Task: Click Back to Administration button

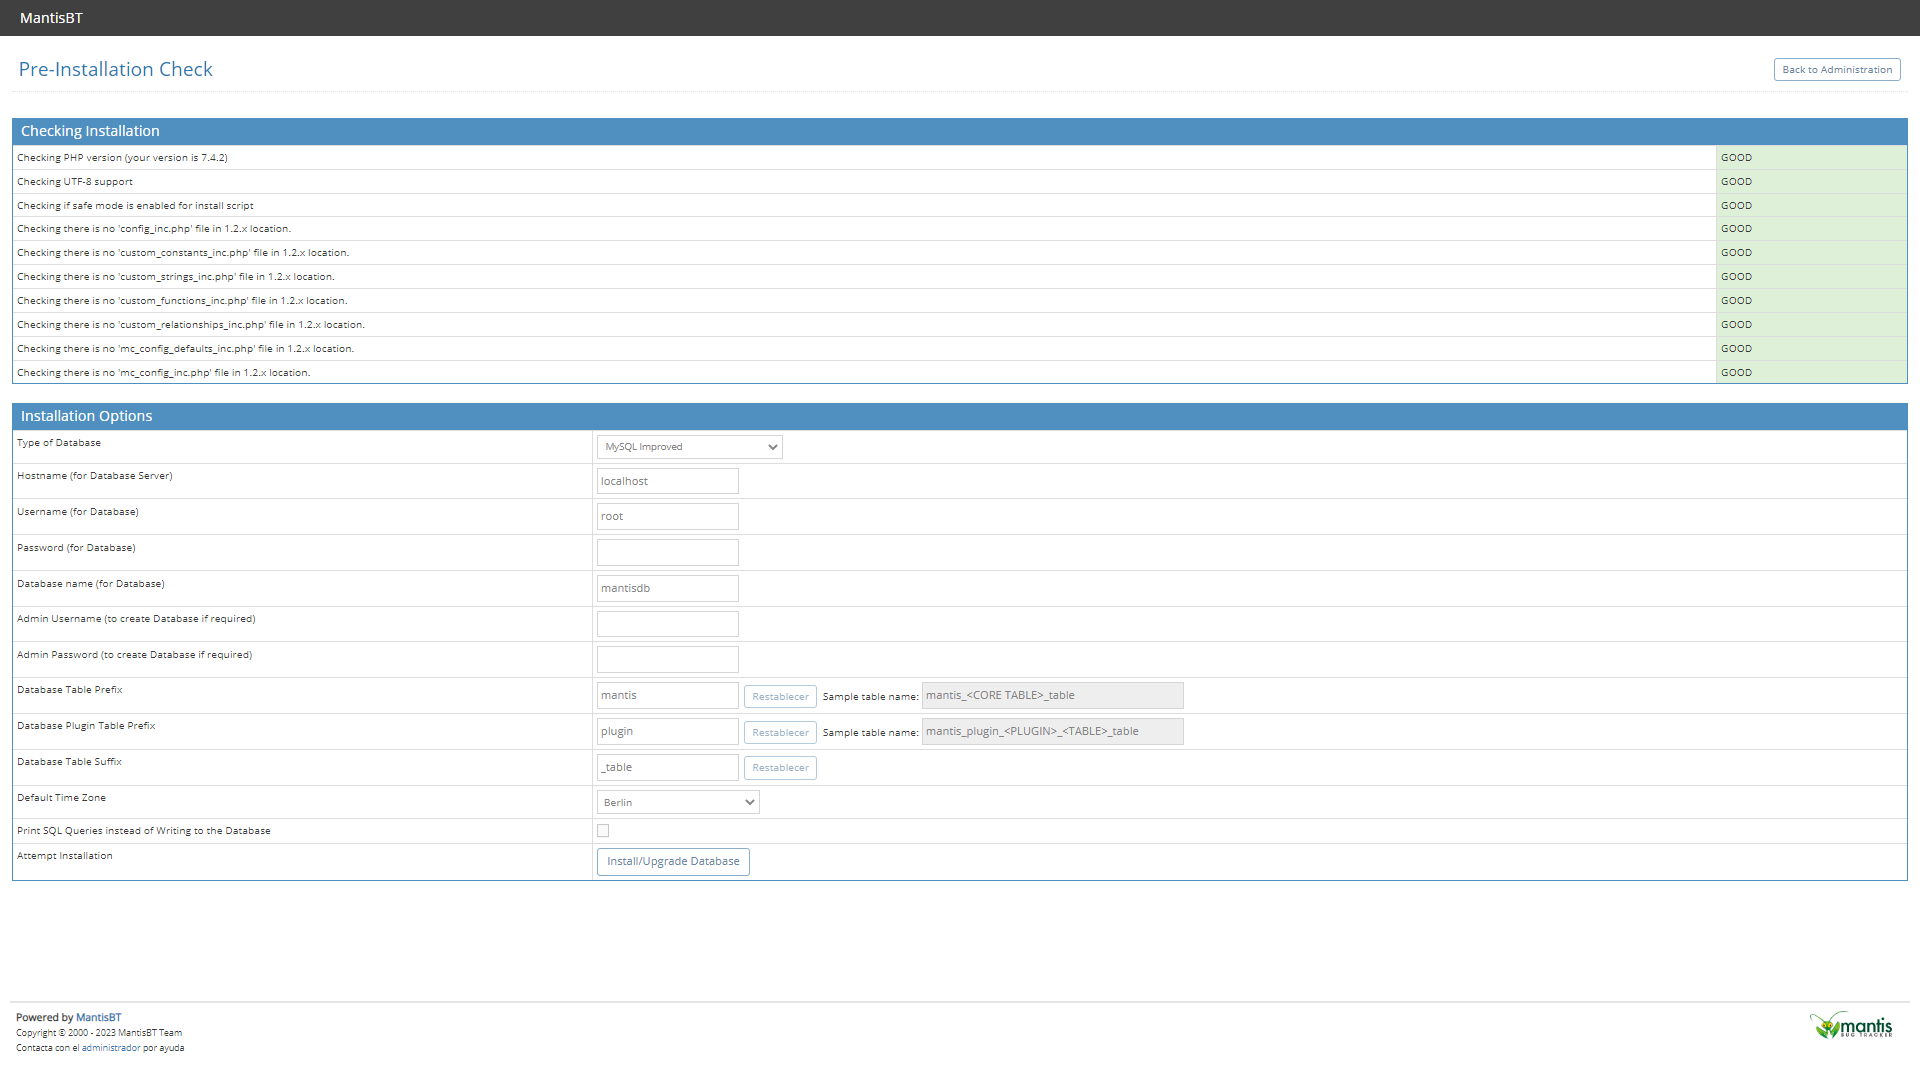Action: click(1836, 70)
